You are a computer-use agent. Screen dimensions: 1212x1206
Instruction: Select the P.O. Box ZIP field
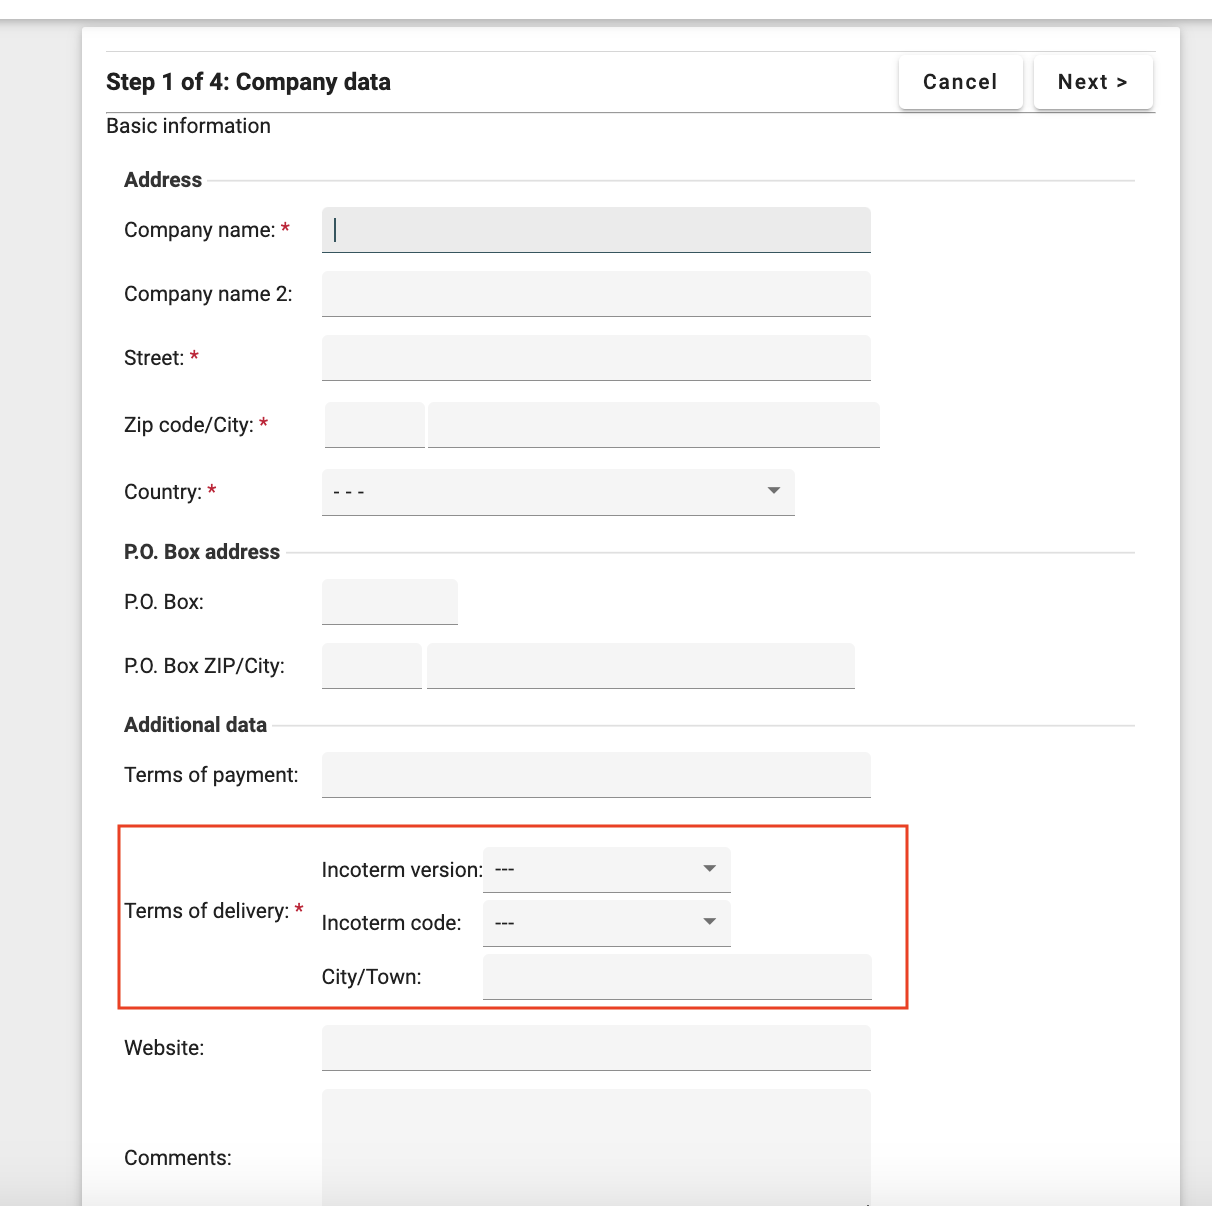click(372, 666)
